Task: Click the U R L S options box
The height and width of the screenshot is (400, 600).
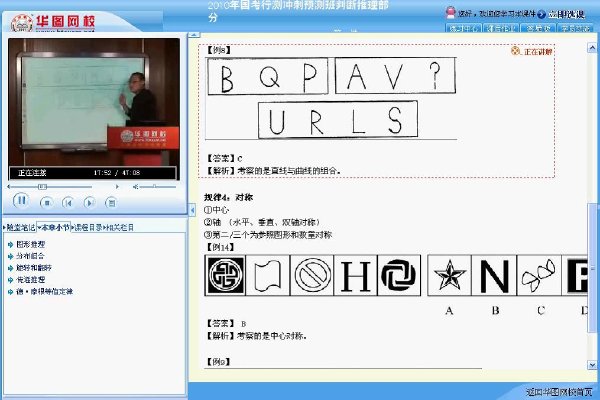Action: (338, 119)
